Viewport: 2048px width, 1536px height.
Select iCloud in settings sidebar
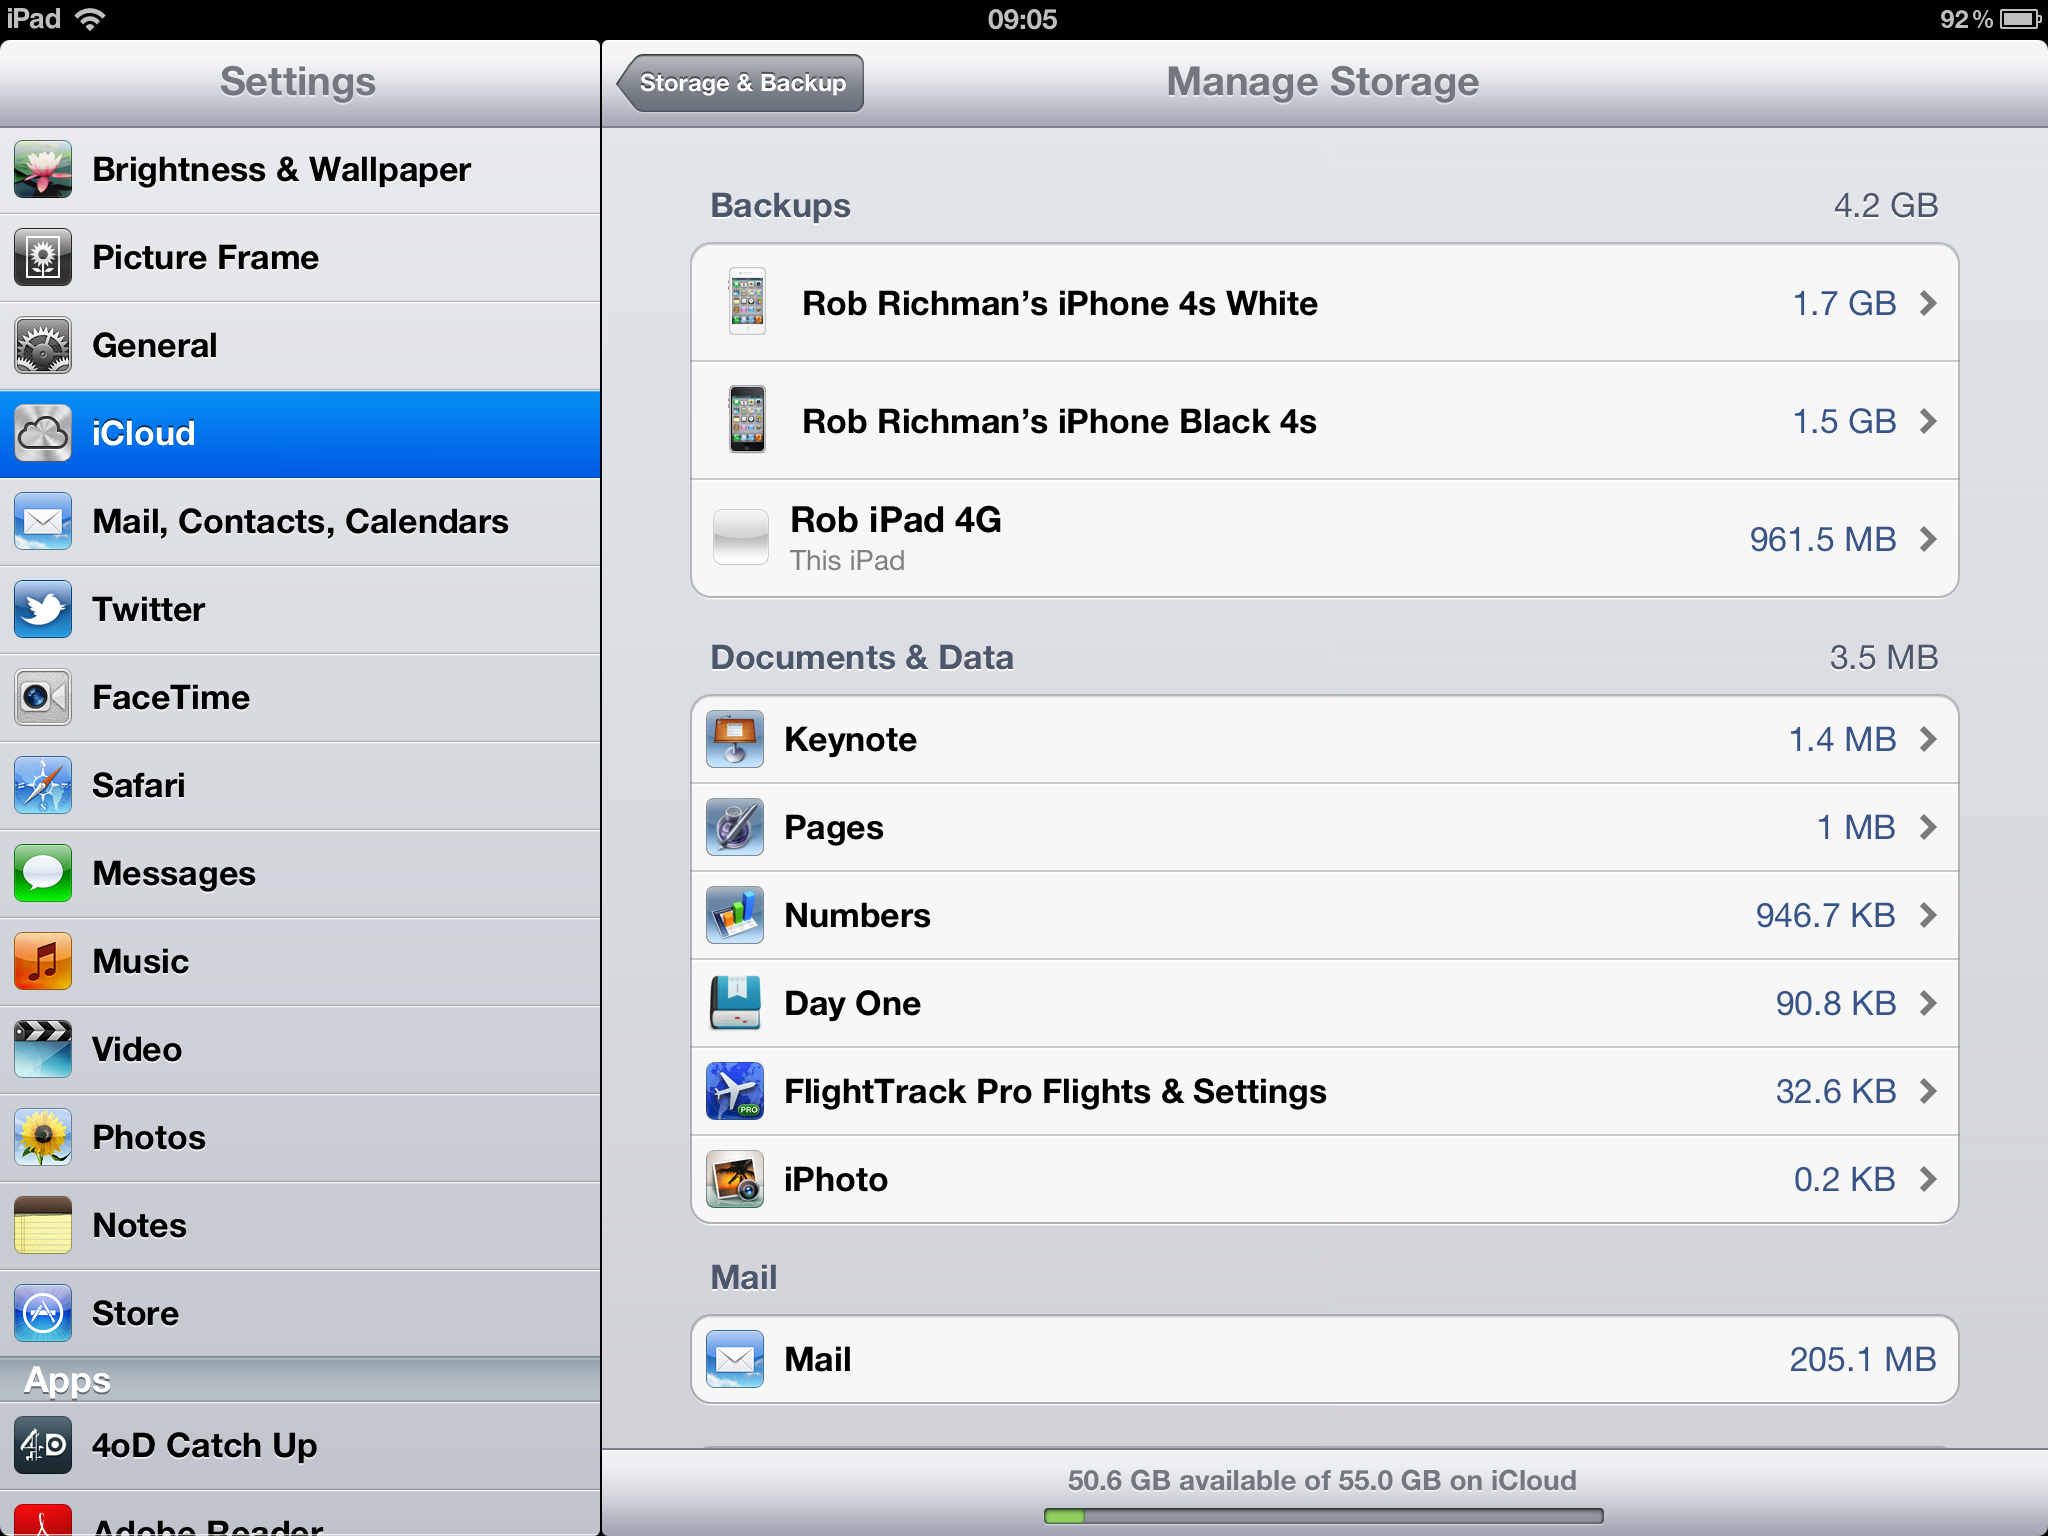[300, 434]
